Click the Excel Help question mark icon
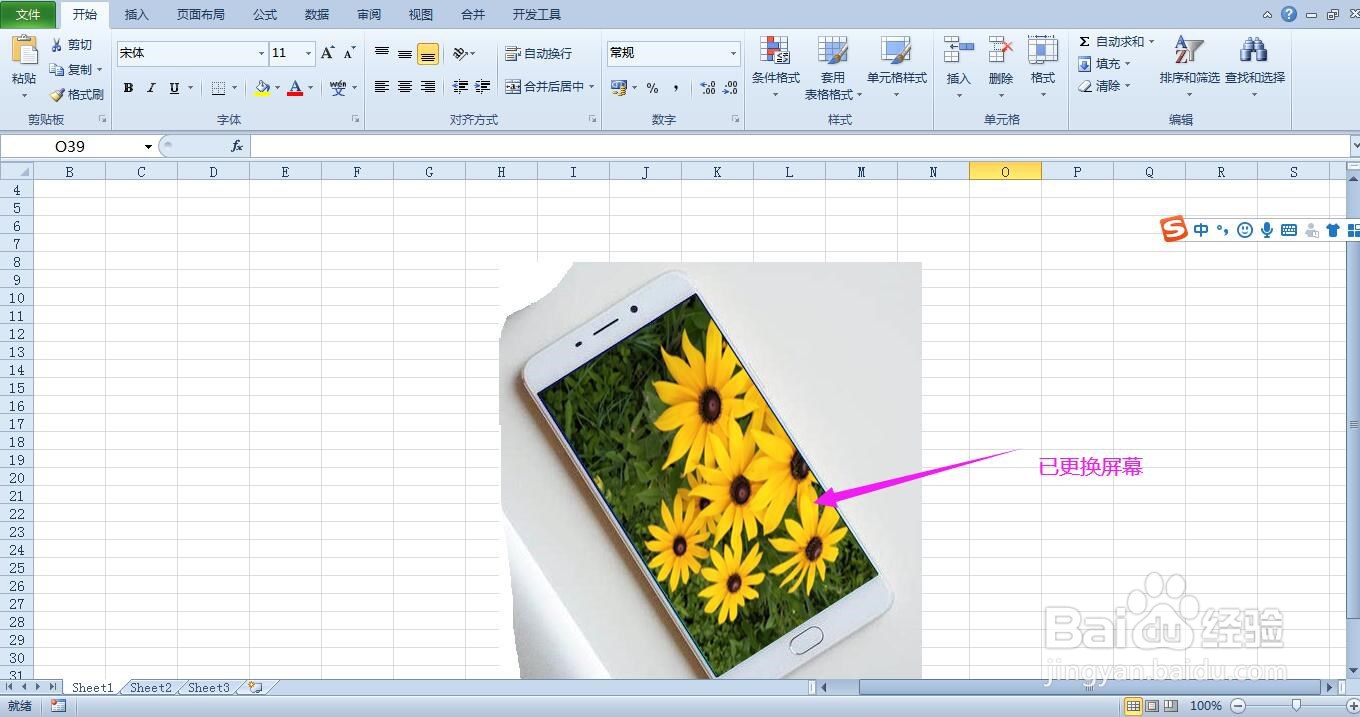 point(1289,14)
